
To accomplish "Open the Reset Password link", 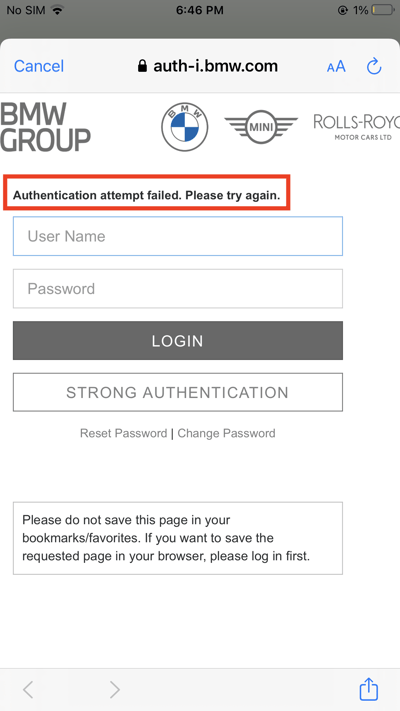I will (123, 433).
